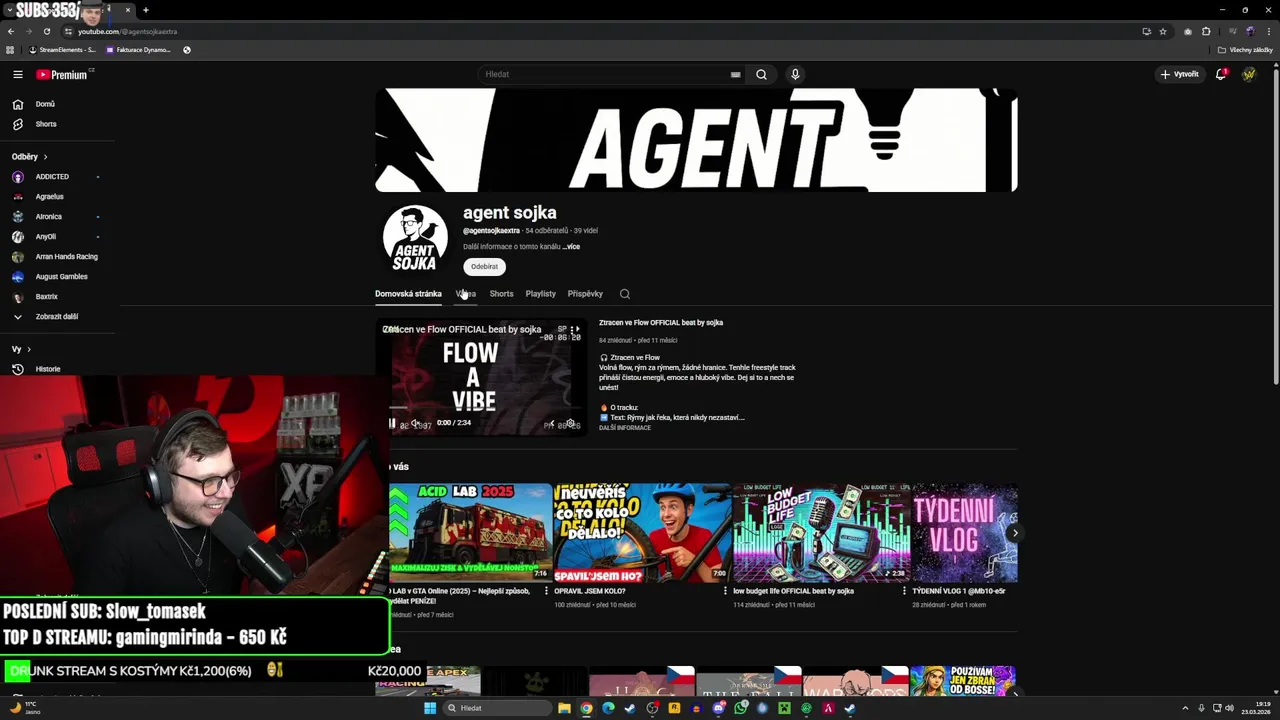Expand the Vy section chevron
The image size is (1280, 720).
(x=29, y=349)
